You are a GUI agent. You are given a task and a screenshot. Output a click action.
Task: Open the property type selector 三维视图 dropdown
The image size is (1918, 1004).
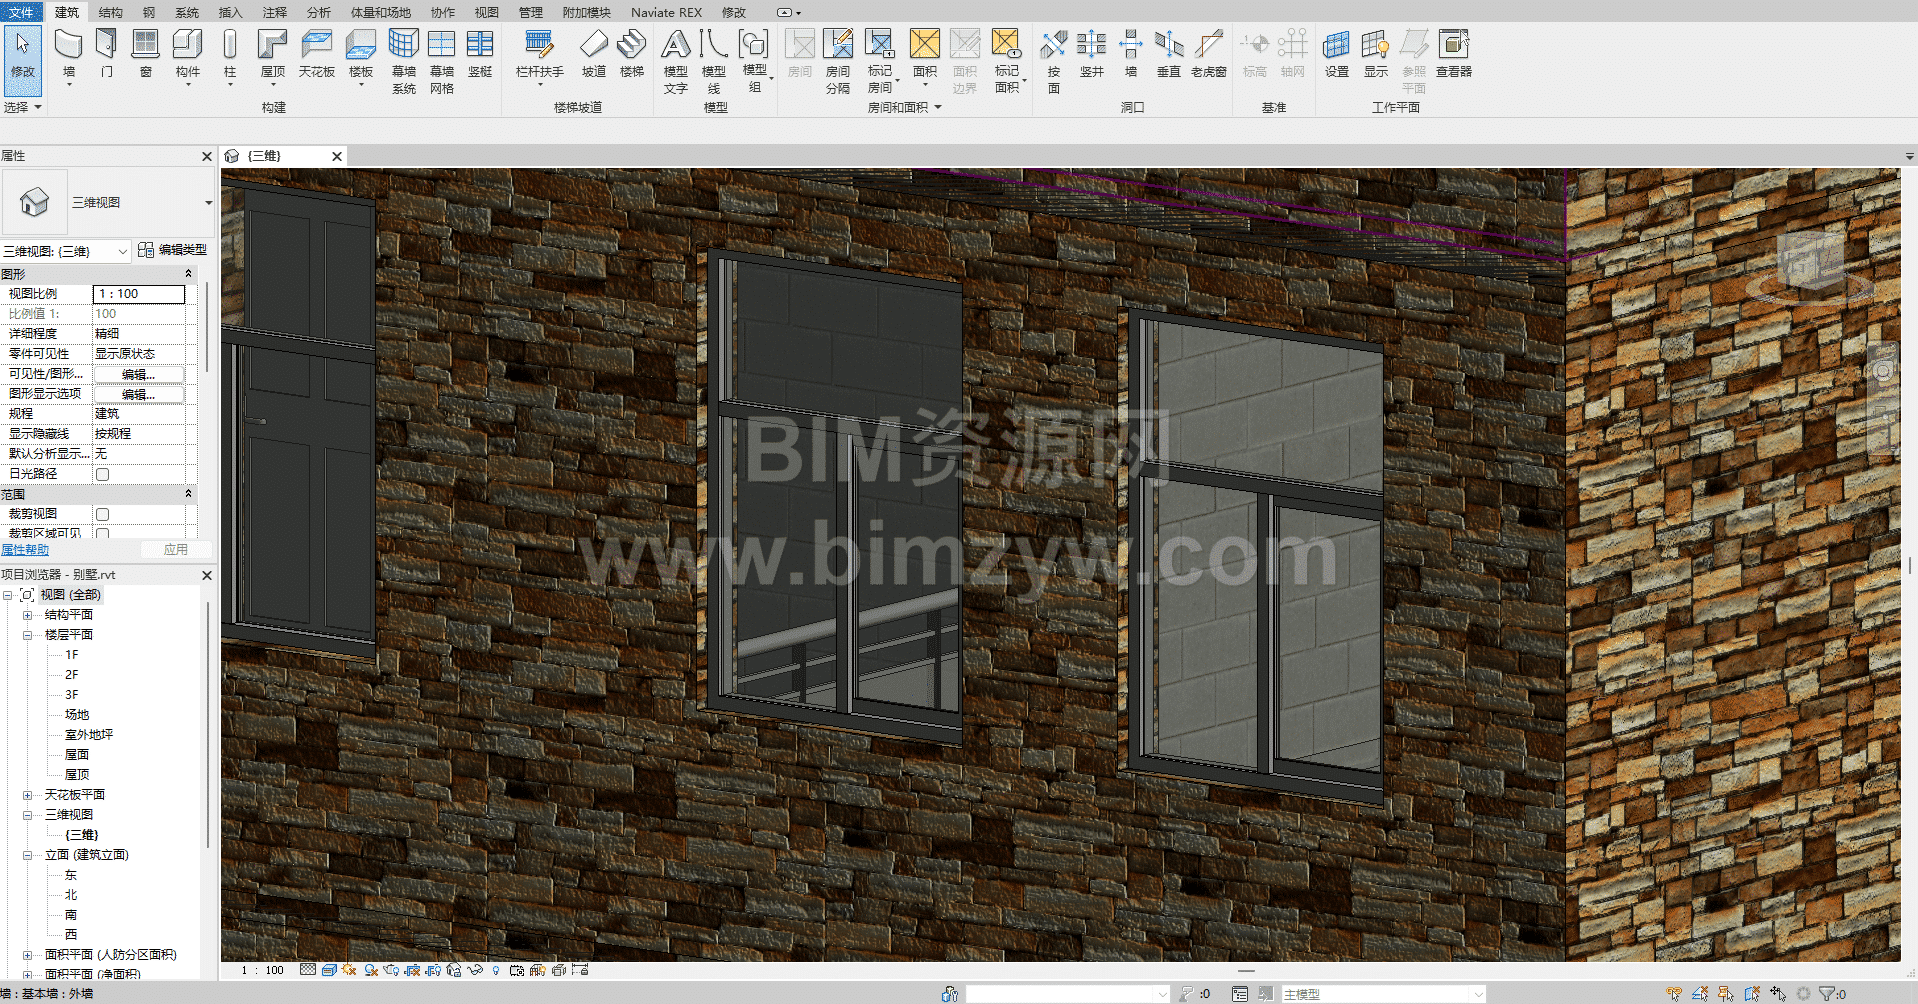pos(209,202)
